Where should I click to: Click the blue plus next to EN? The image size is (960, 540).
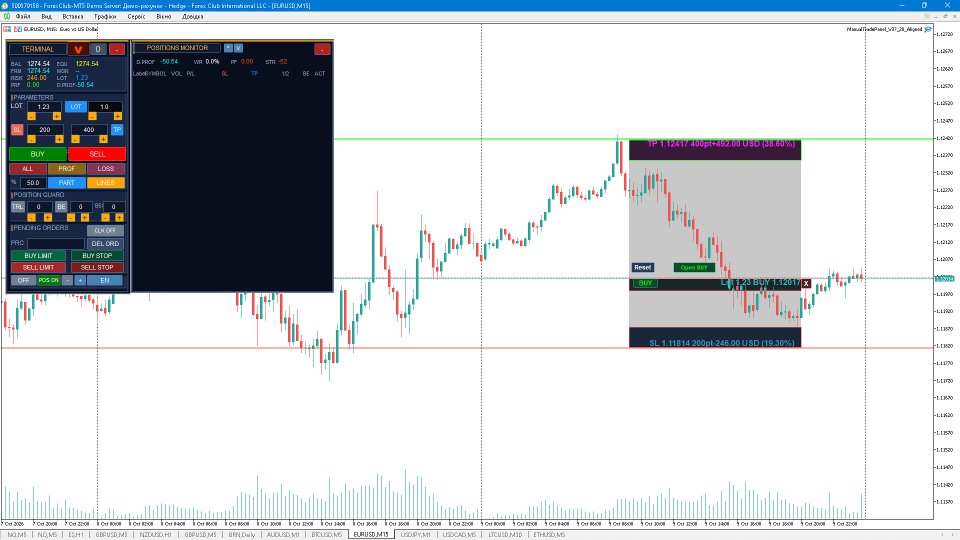pos(80,280)
